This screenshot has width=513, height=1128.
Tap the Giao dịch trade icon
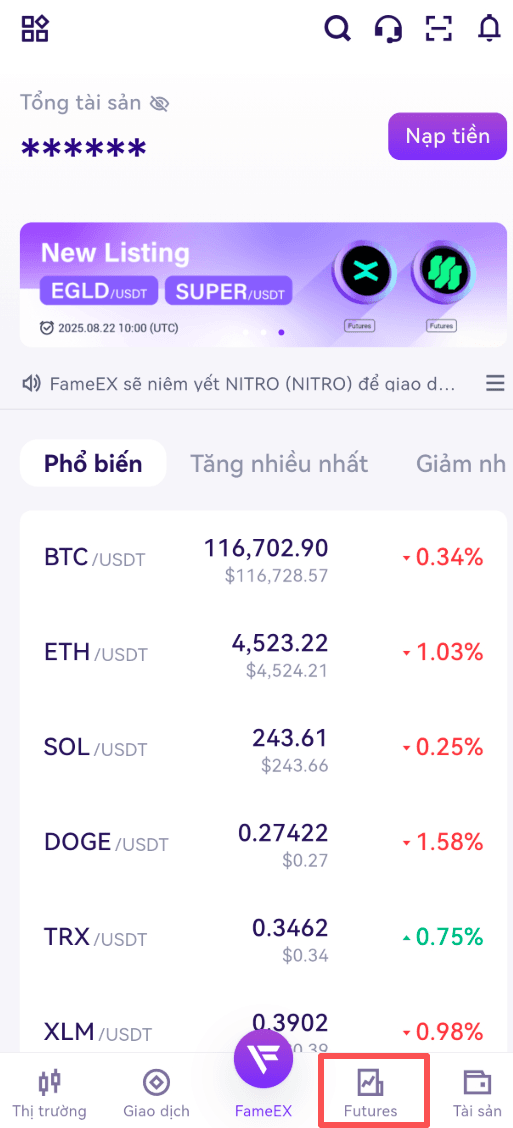pos(156,1082)
